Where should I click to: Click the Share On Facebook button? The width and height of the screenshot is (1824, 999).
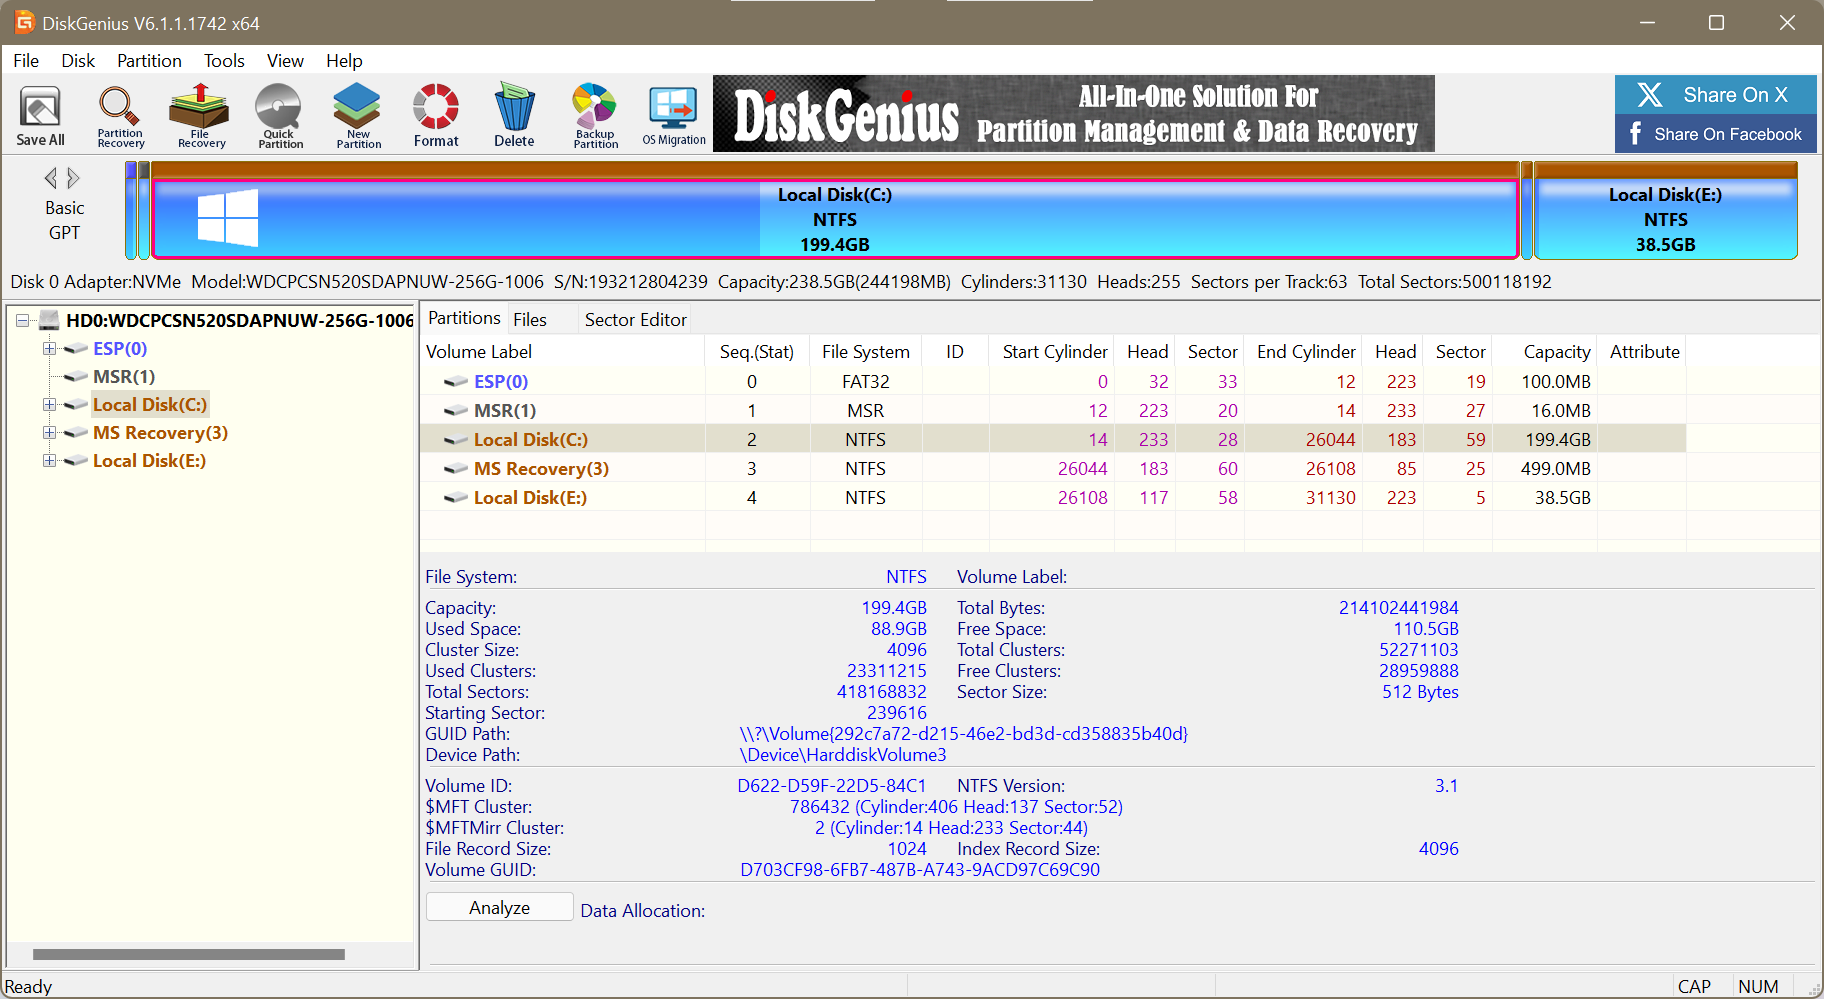(1715, 134)
